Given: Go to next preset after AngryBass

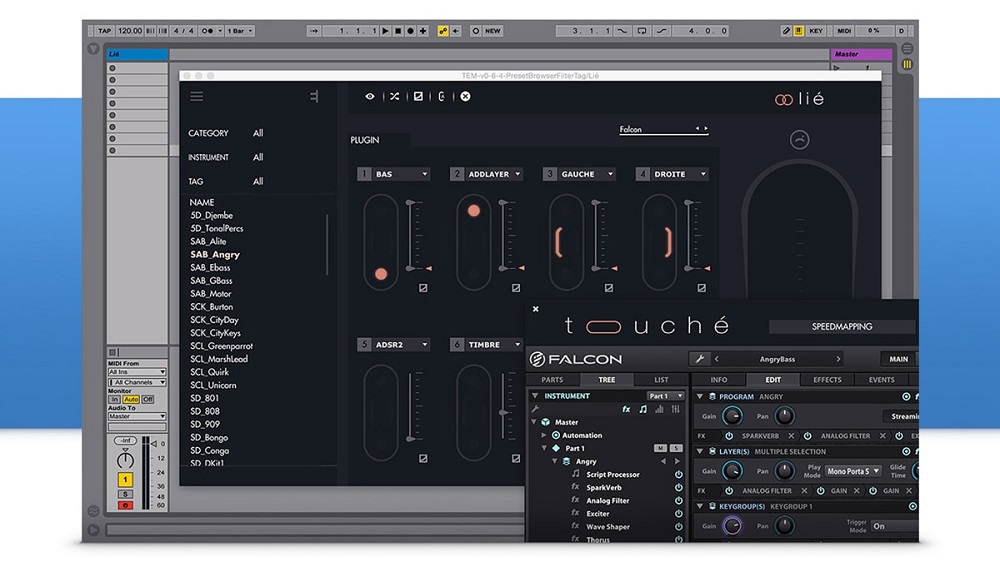Looking at the screenshot, I should coord(838,359).
